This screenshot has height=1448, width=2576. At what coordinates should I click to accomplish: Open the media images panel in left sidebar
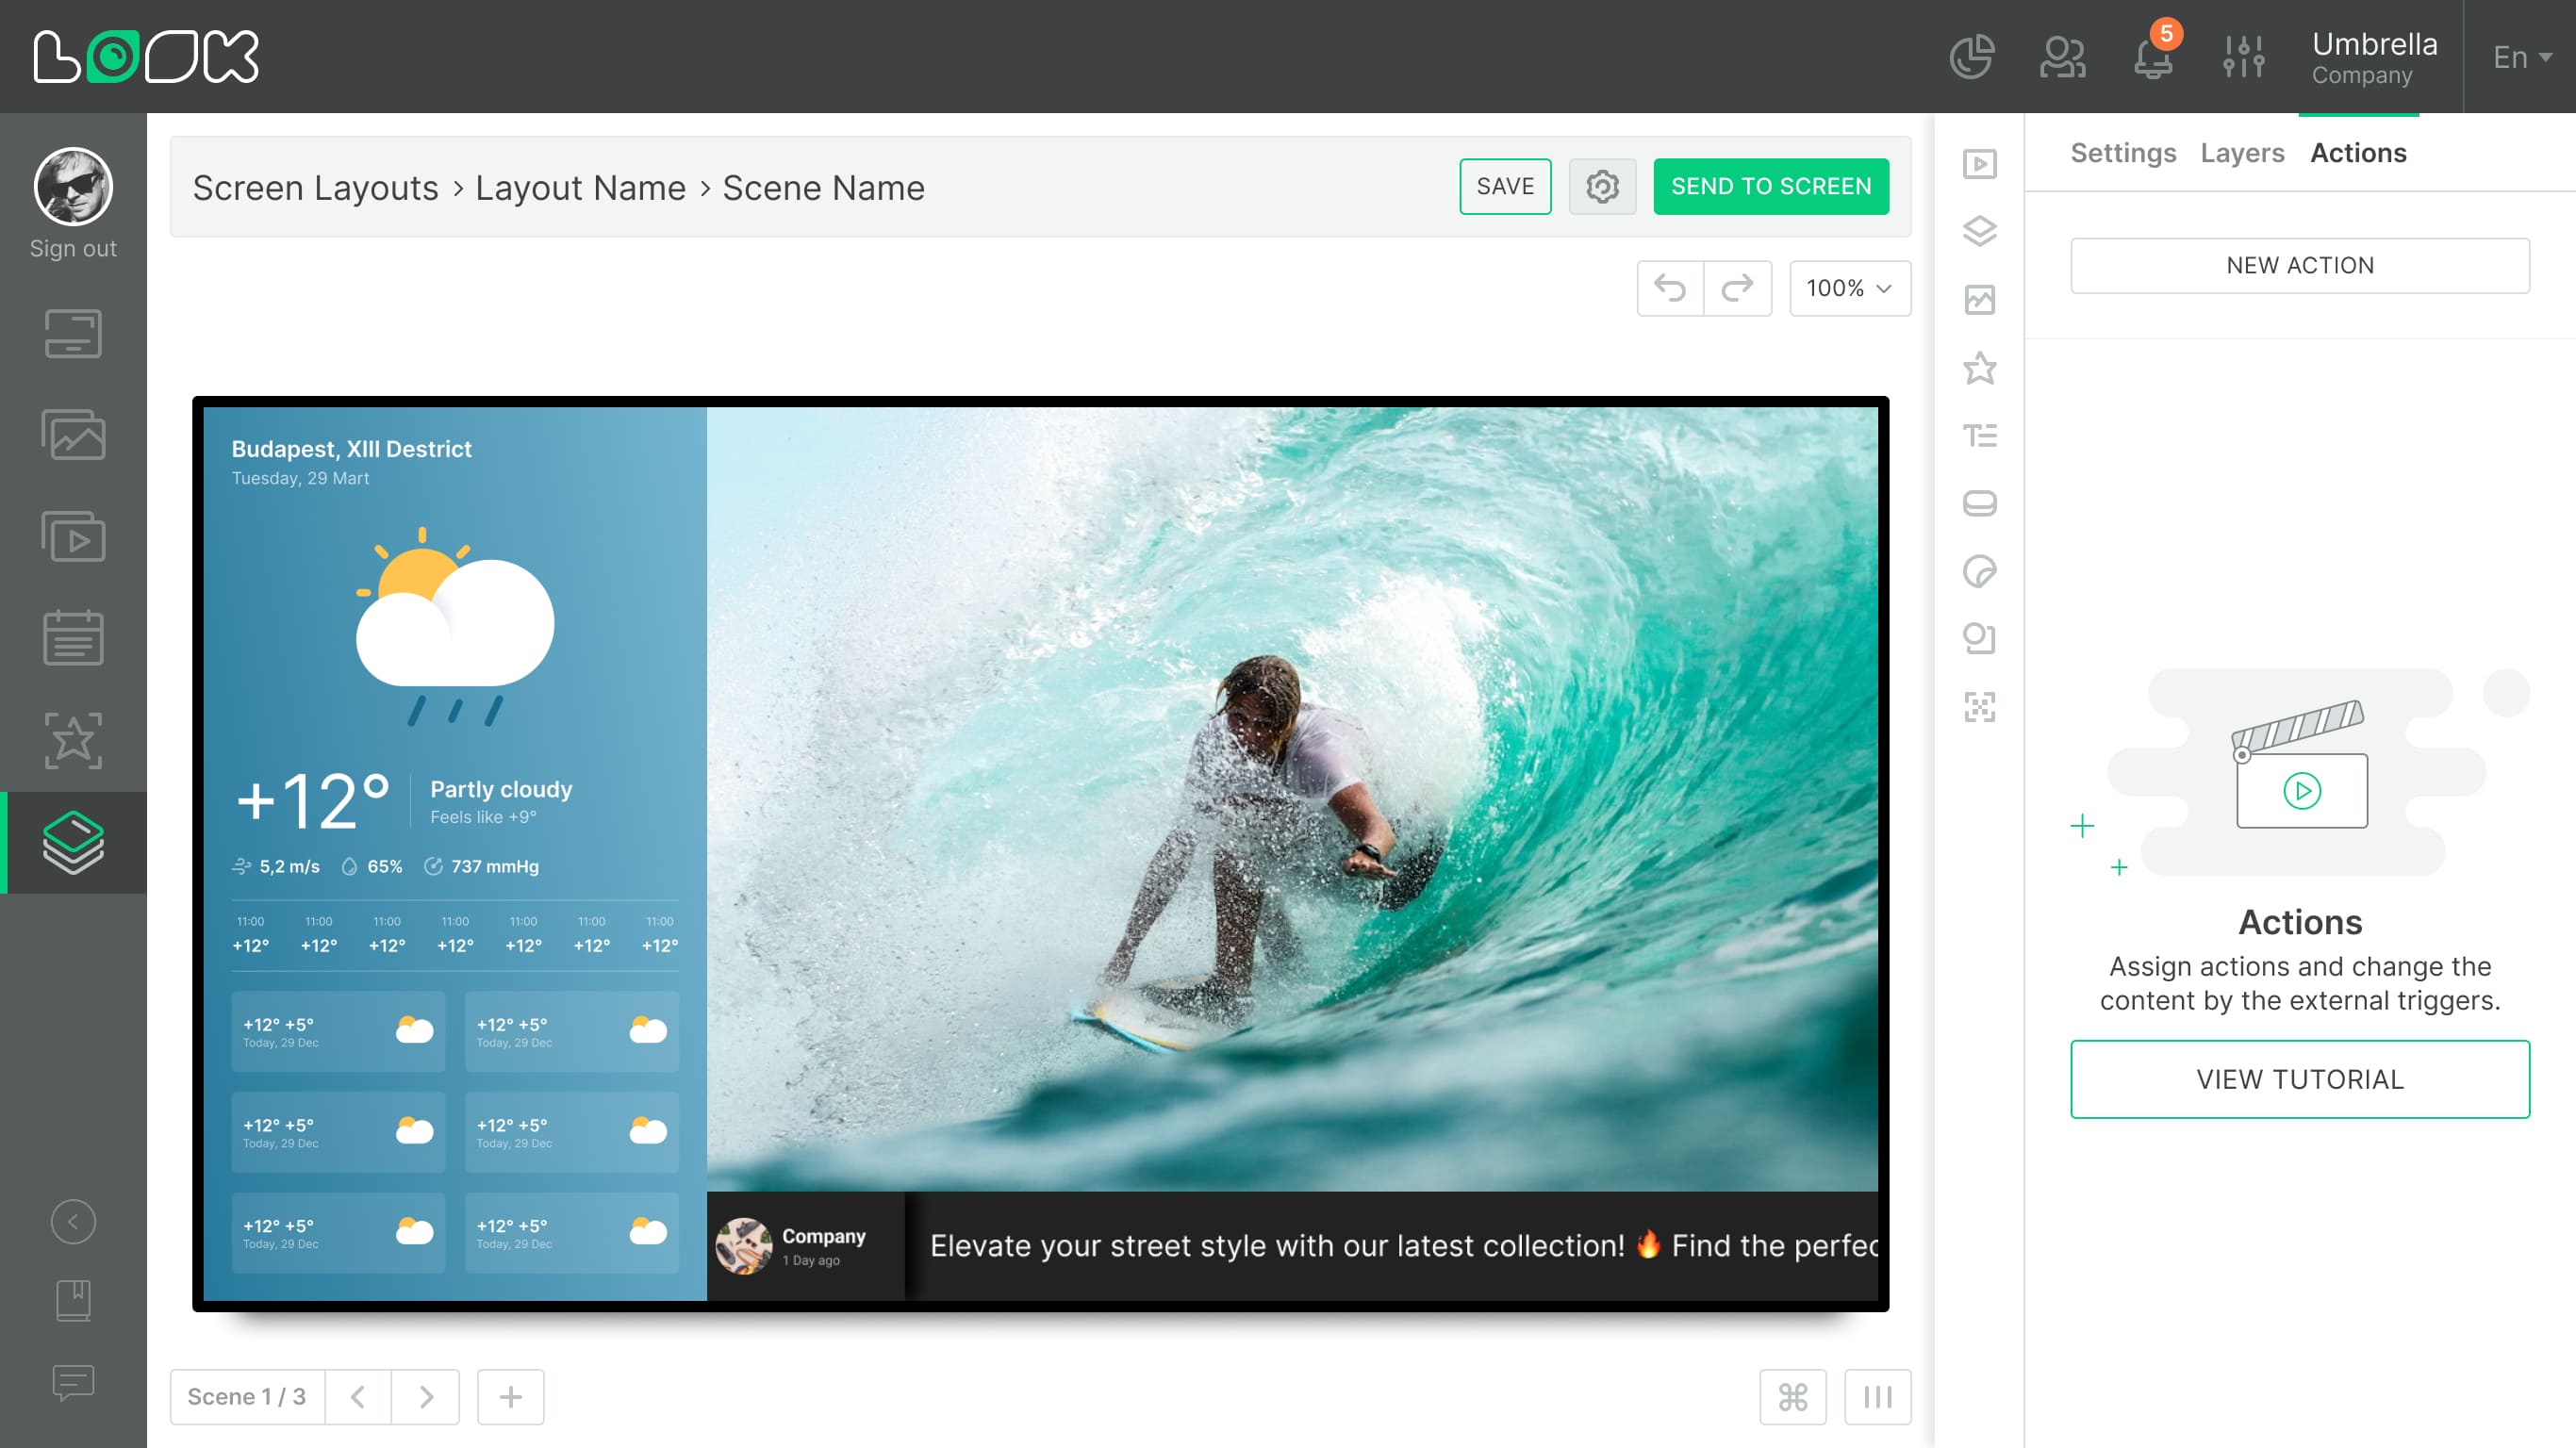pyautogui.click(x=73, y=436)
